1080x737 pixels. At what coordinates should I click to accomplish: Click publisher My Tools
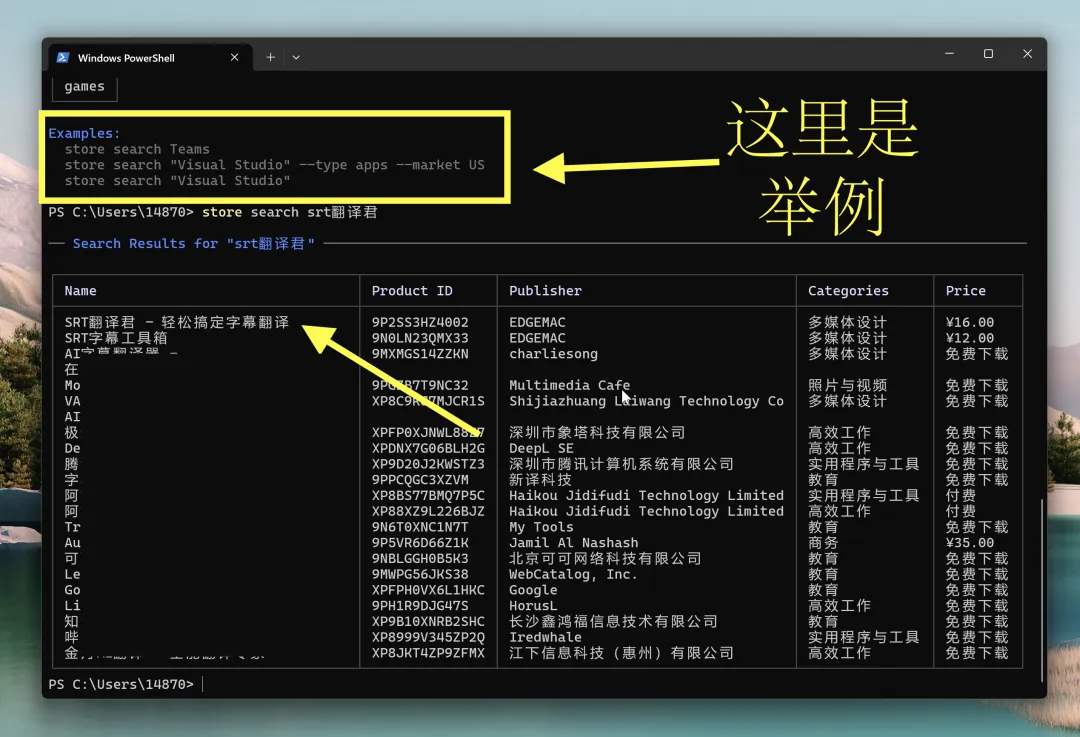point(541,527)
